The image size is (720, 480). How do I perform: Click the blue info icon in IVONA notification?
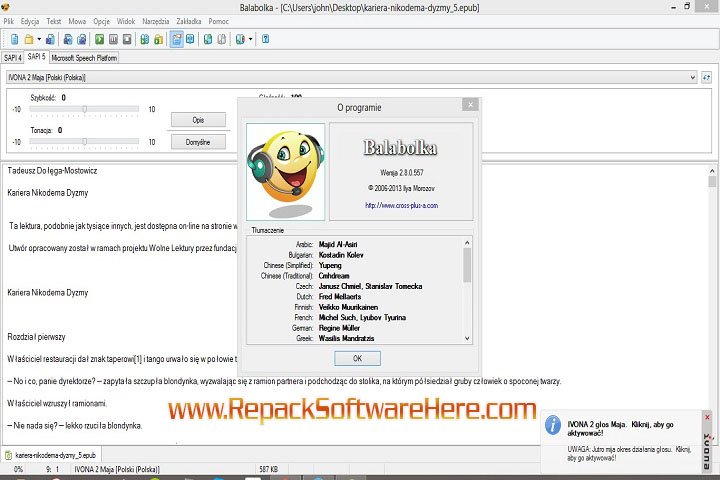point(553,426)
